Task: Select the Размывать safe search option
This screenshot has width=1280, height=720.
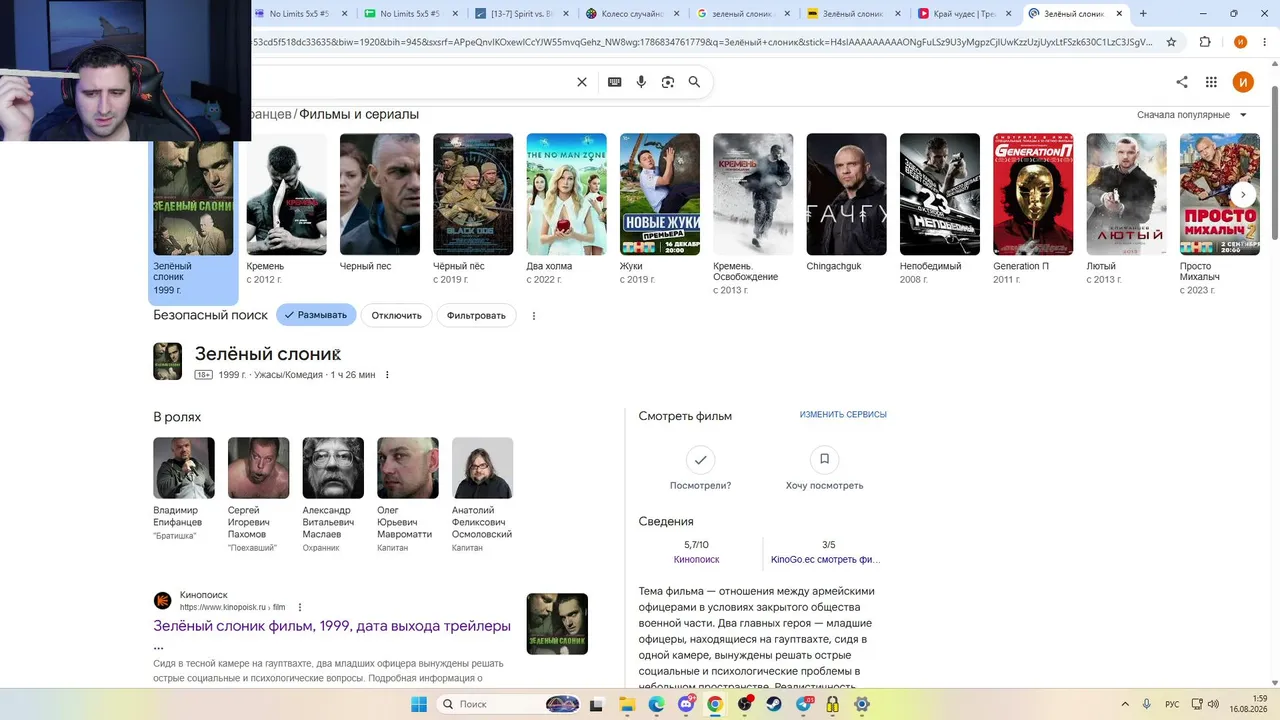Action: tap(316, 315)
